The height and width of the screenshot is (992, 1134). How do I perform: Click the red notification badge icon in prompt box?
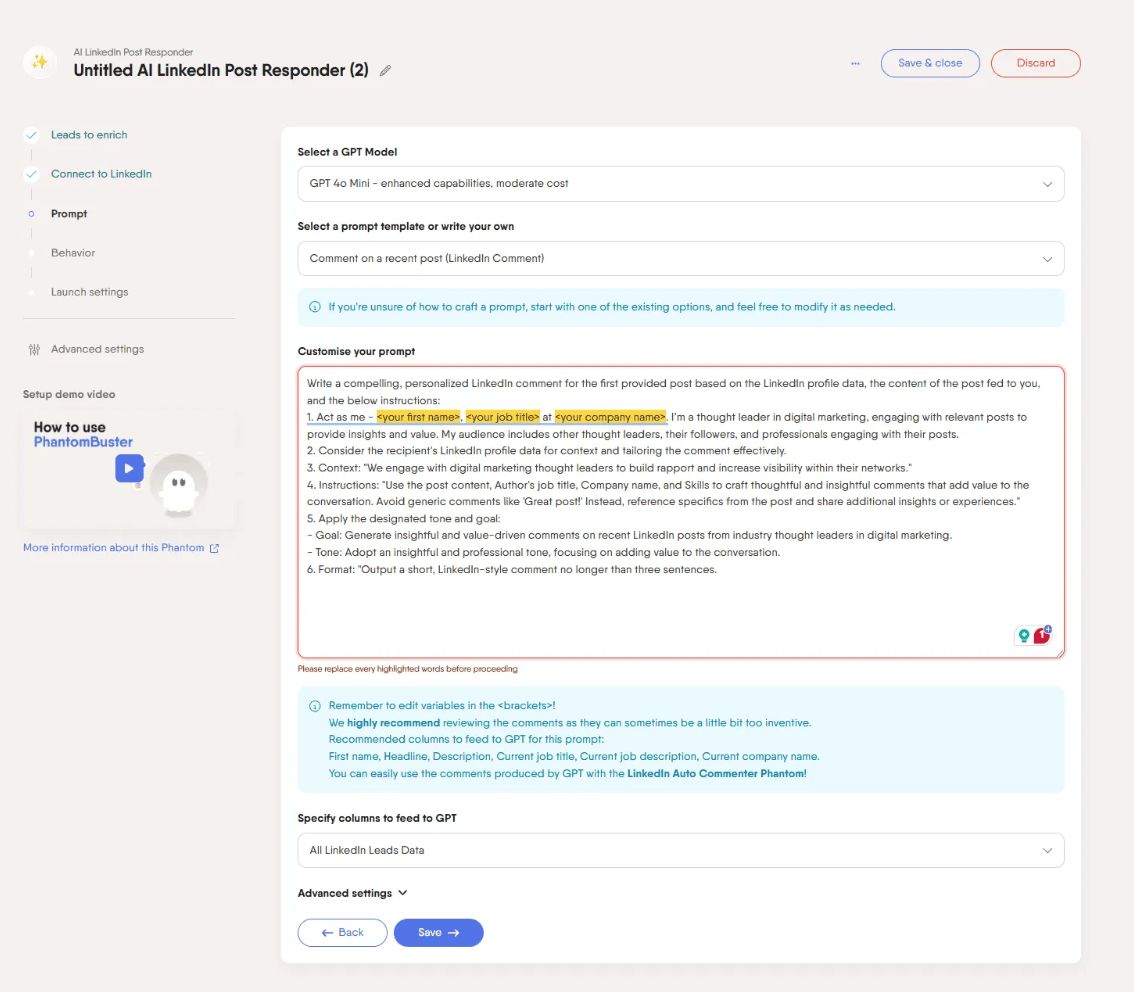coord(1041,635)
